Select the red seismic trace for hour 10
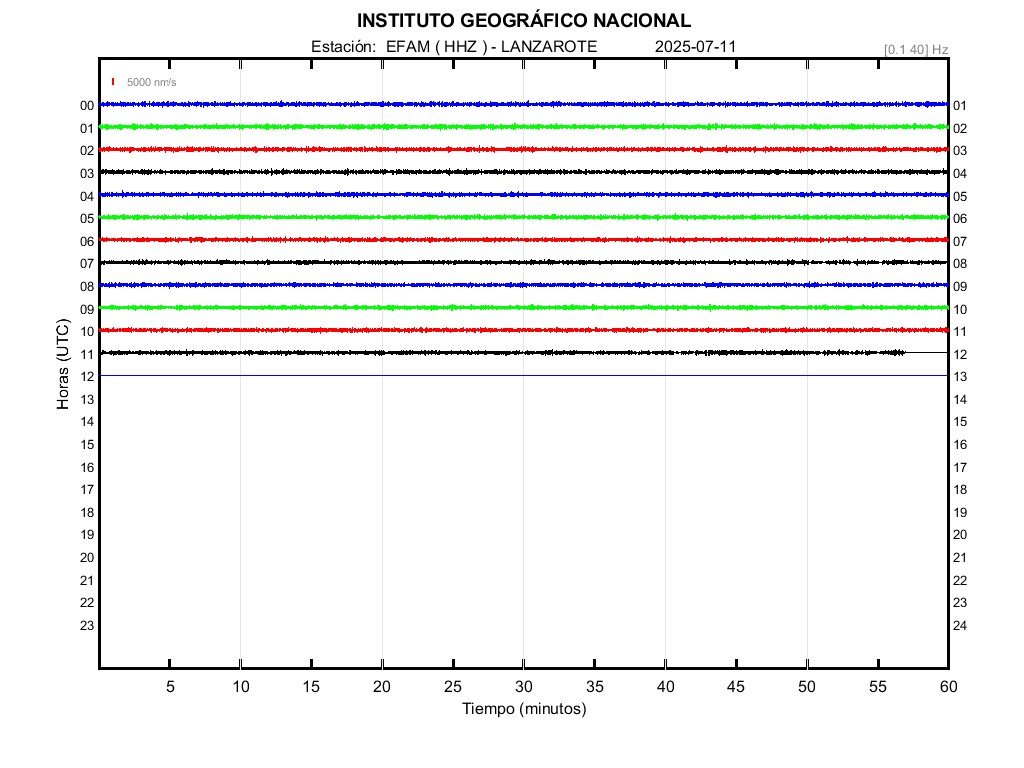Viewport: 1024px width, 768px height. point(524,330)
